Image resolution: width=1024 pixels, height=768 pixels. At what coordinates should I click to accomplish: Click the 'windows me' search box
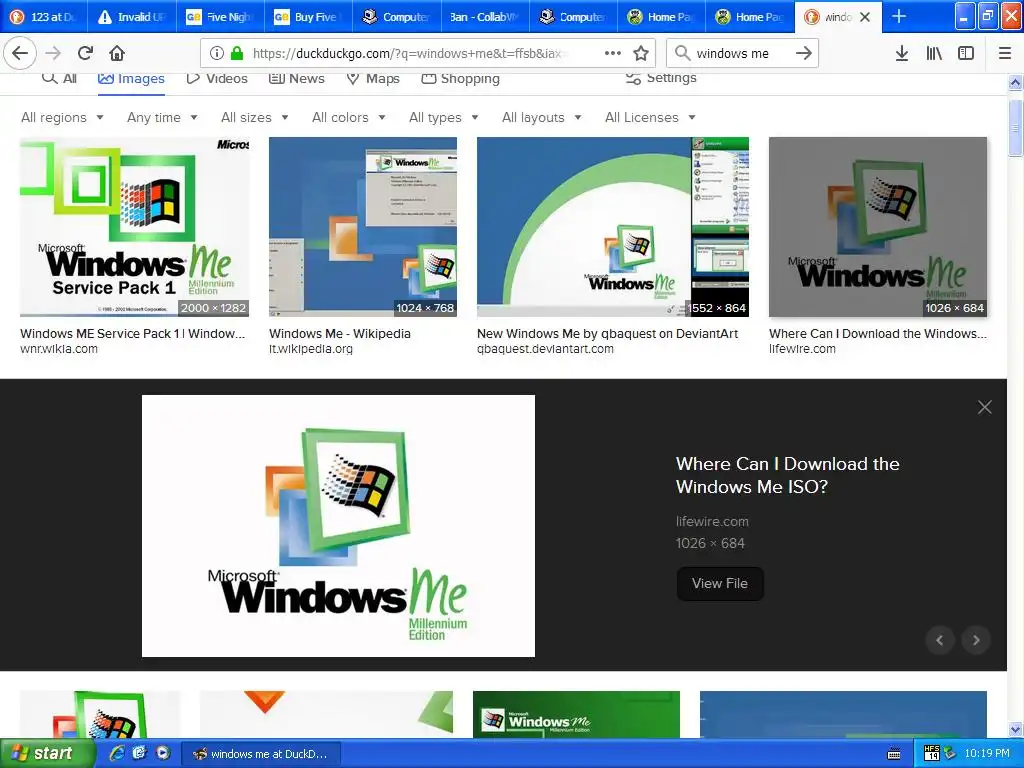[x=743, y=53]
